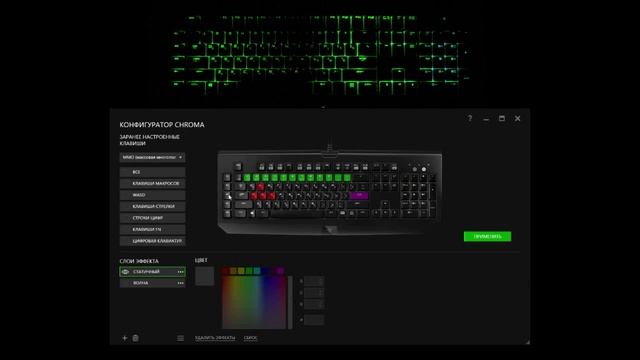640x360 pixels.
Task: Select the red W key on keyboard preview
Action: (x=260, y=187)
